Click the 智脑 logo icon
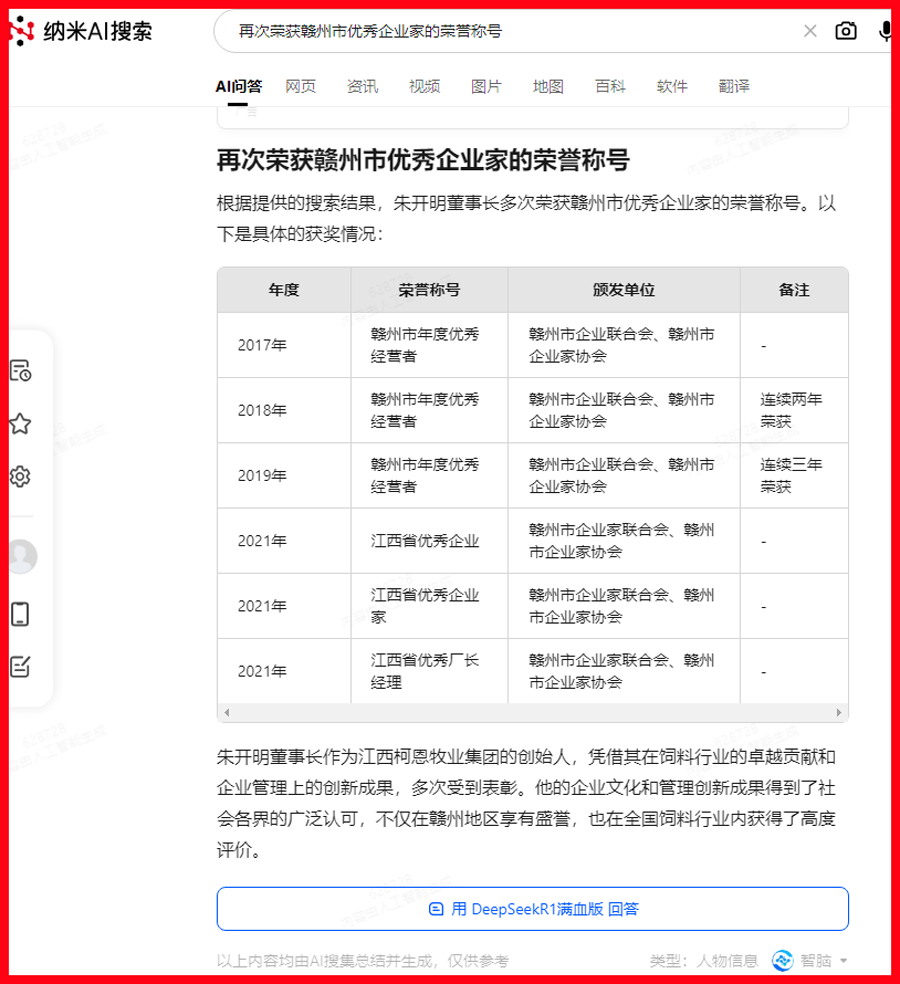 pyautogui.click(x=782, y=960)
